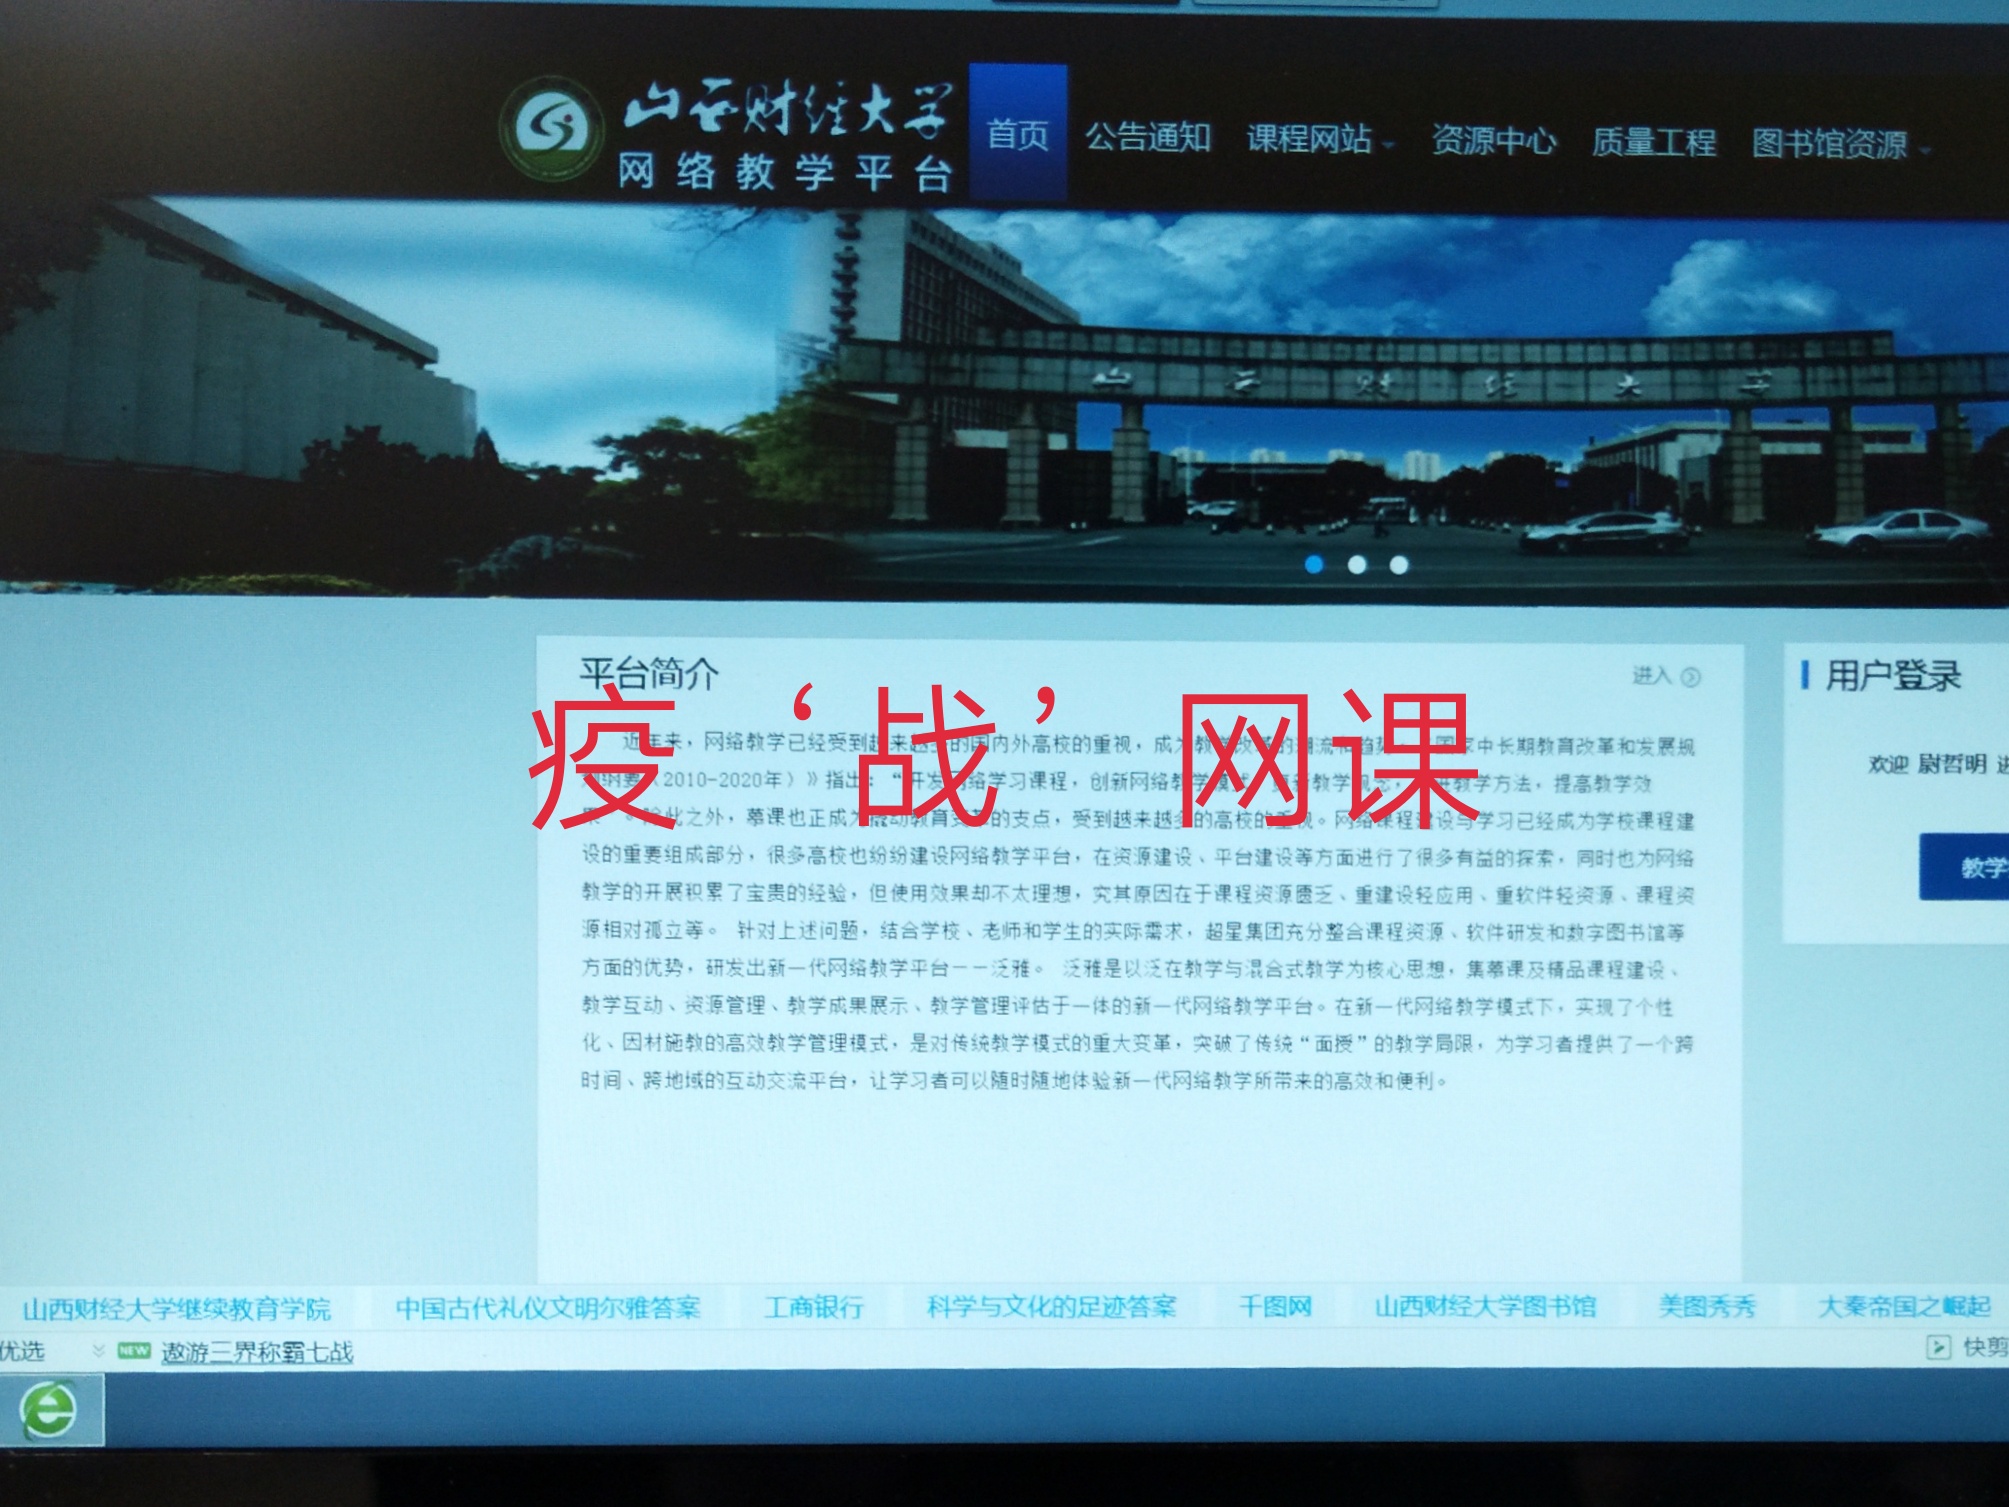Open 山西财经大学继续教育学院 link
Viewport: 2009px width, 1507px height.
click(176, 1309)
